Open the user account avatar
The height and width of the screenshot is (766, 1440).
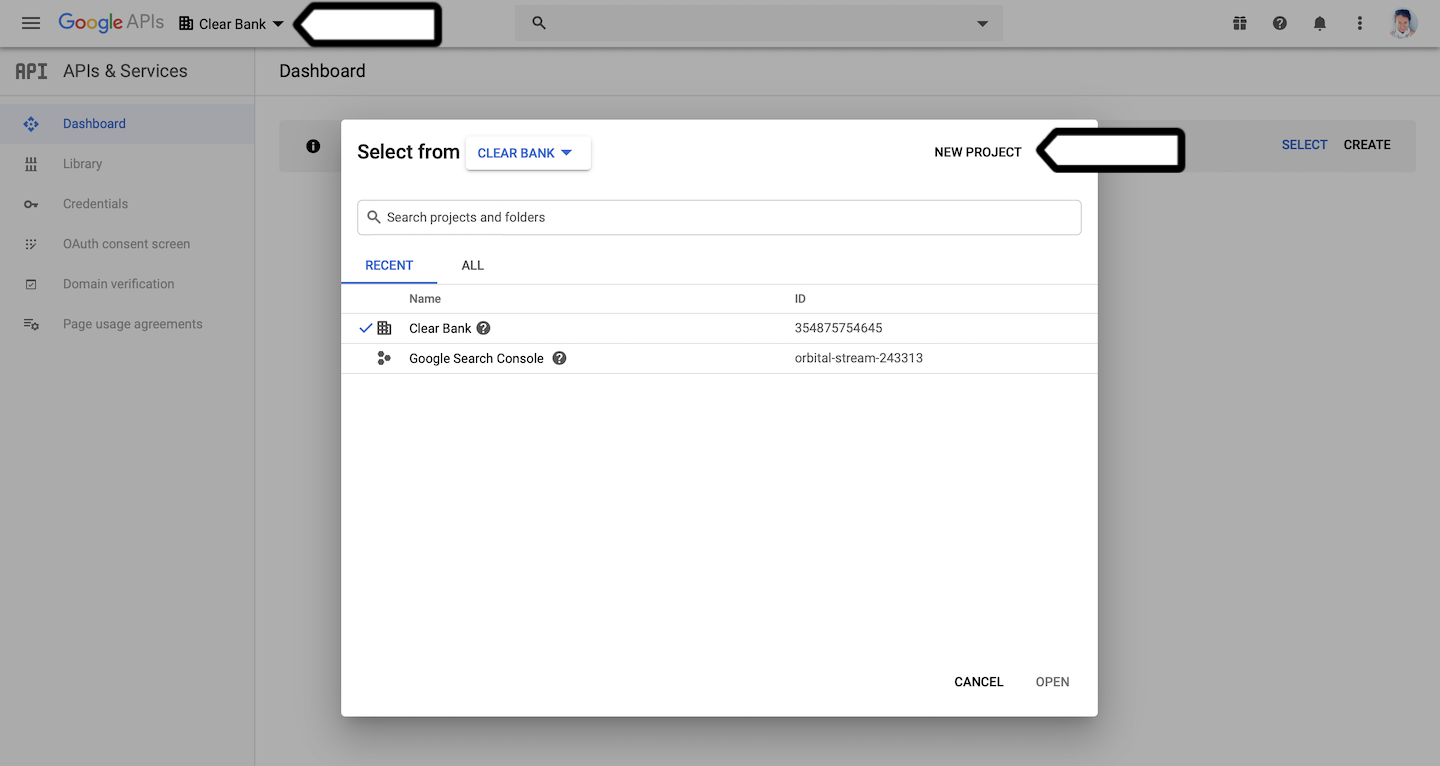1403,23
